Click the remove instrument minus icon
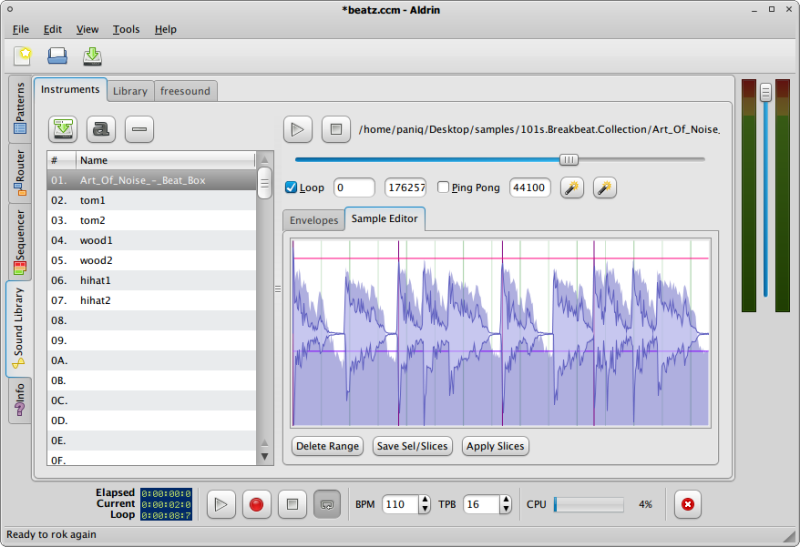The image size is (800, 547). pyautogui.click(x=140, y=129)
